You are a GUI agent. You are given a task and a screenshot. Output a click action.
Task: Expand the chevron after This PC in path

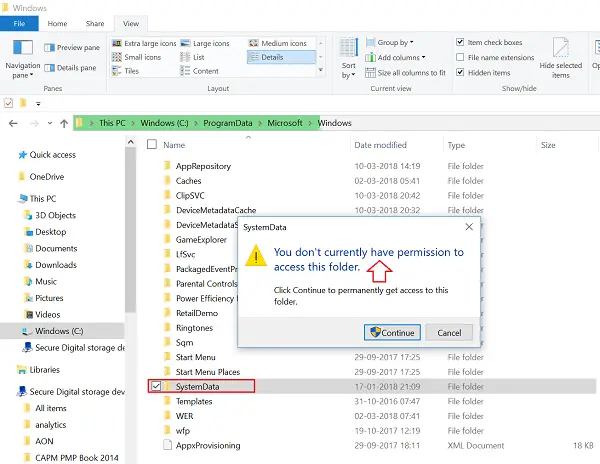point(133,123)
